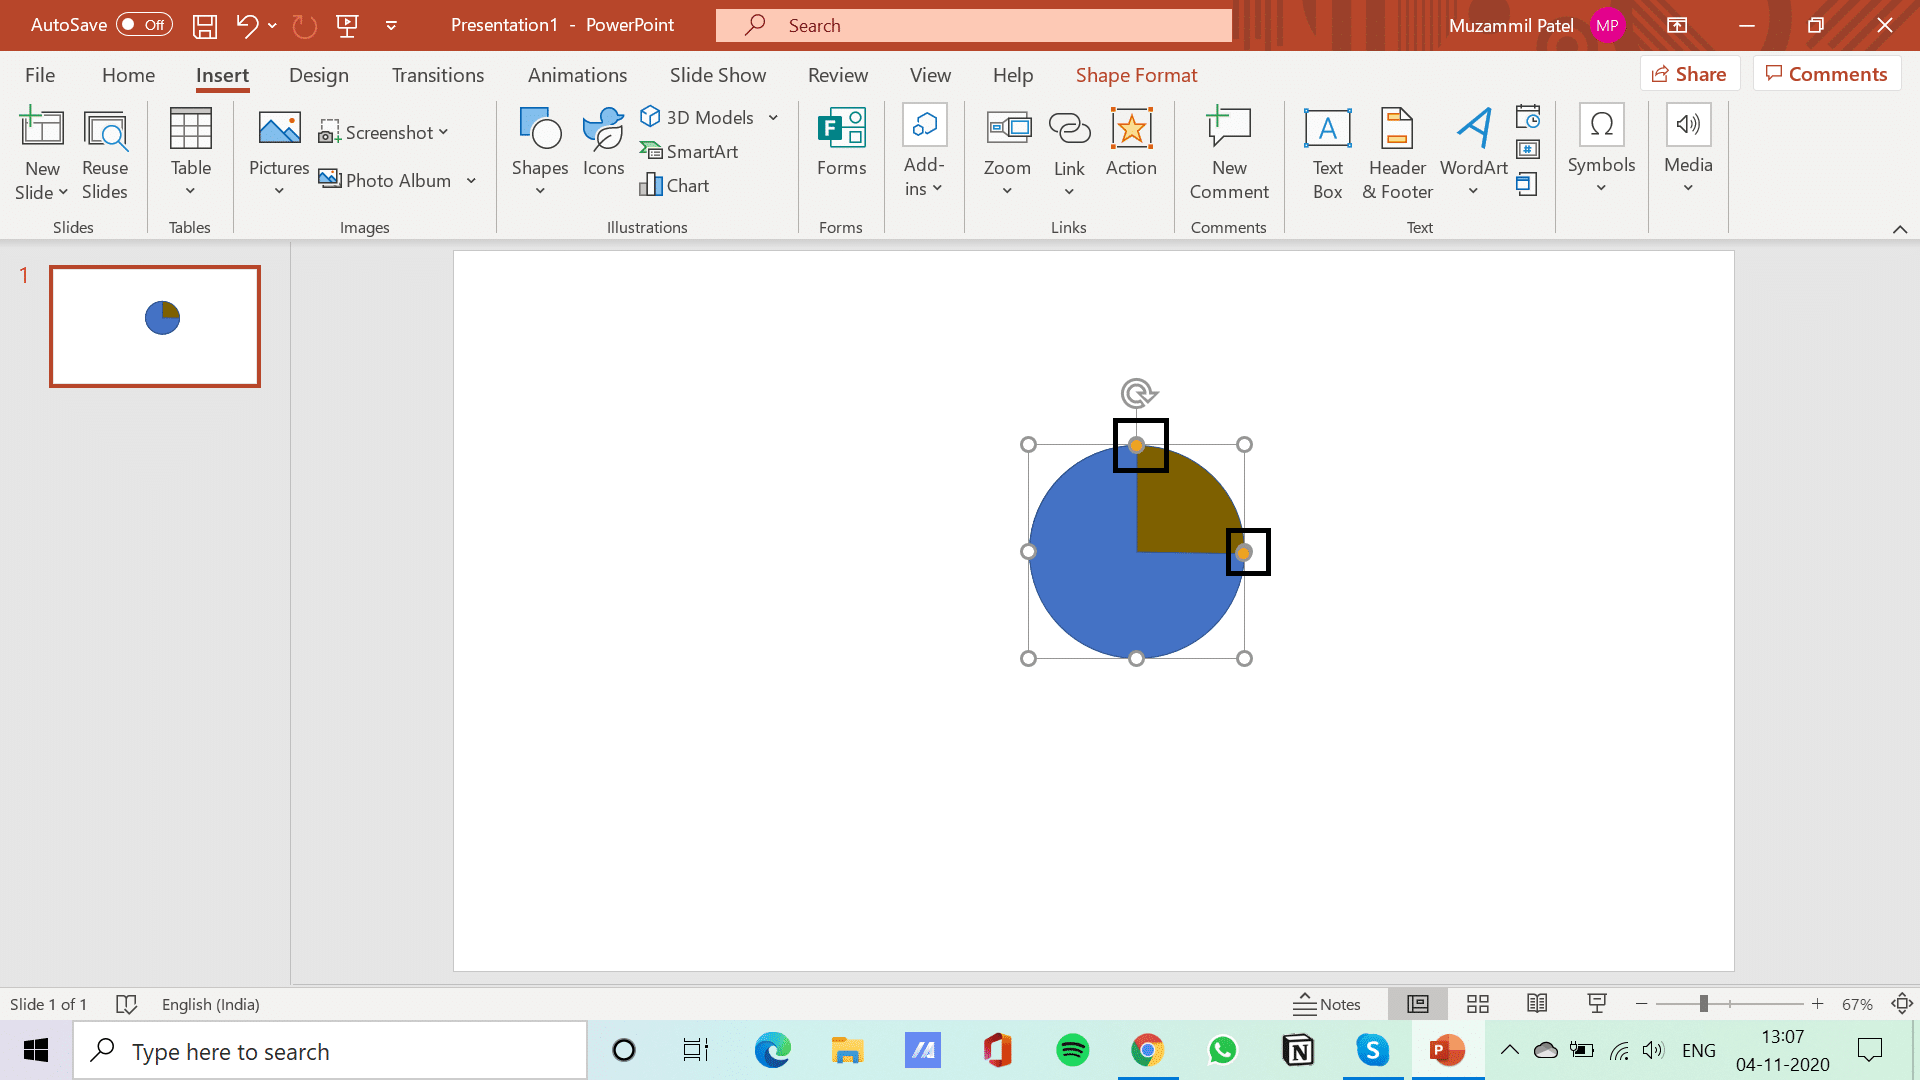This screenshot has height=1080, width=1920.
Task: Switch to Slide Sorter view
Action: click(x=1477, y=1004)
